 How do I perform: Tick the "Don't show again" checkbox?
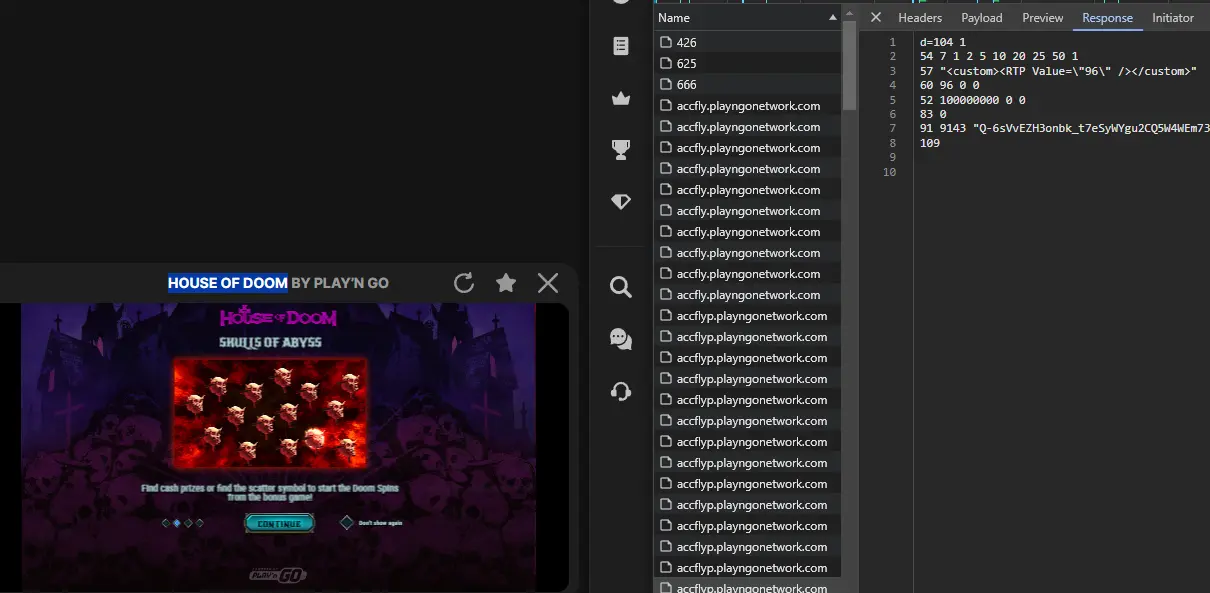pyautogui.click(x=347, y=522)
